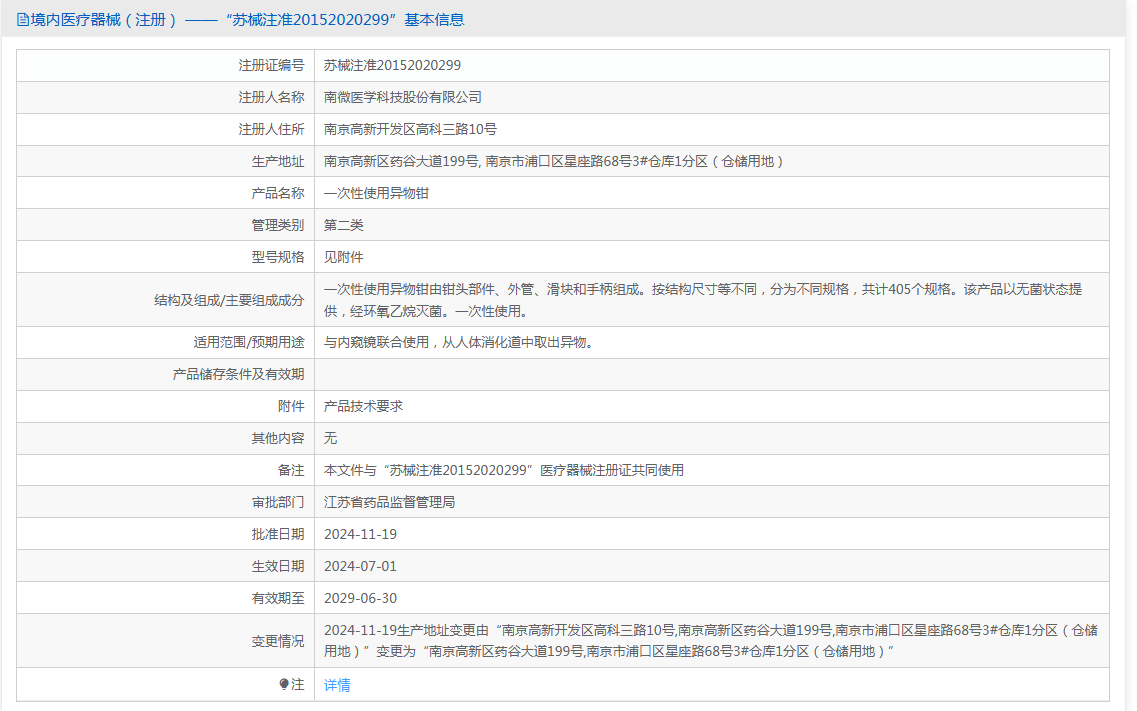The image size is (1137, 711).
Task: Click the 审批部门 row label
Action: point(278,502)
